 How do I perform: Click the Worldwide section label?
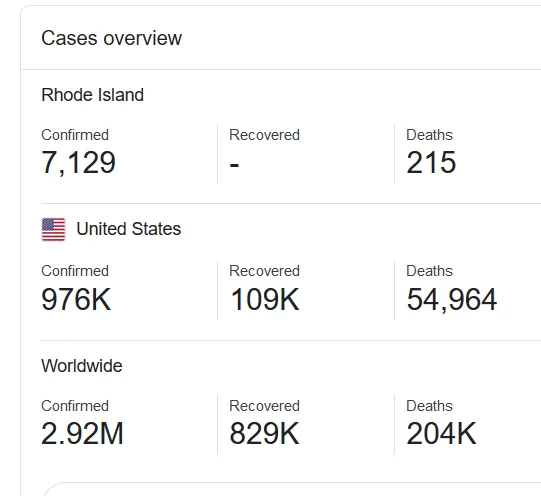(82, 366)
